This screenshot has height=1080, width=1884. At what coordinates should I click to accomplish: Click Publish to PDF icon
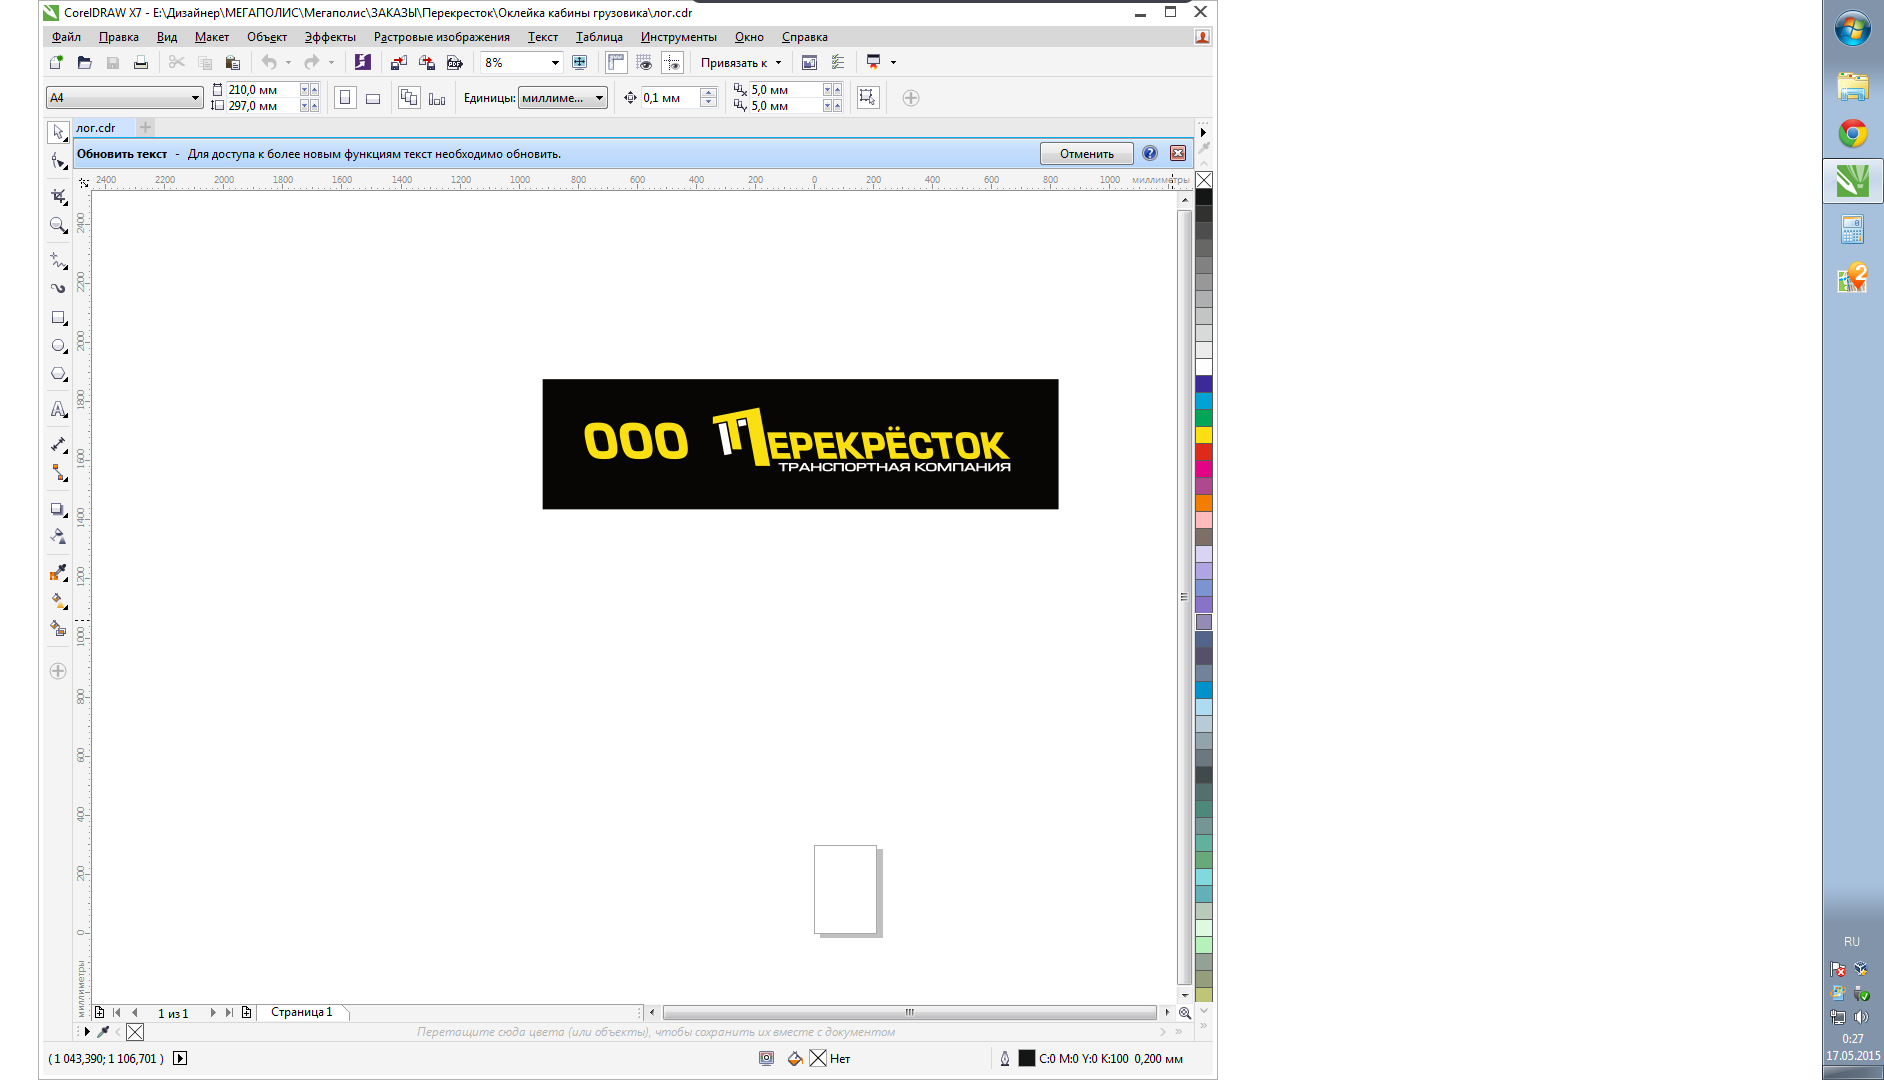pos(455,62)
